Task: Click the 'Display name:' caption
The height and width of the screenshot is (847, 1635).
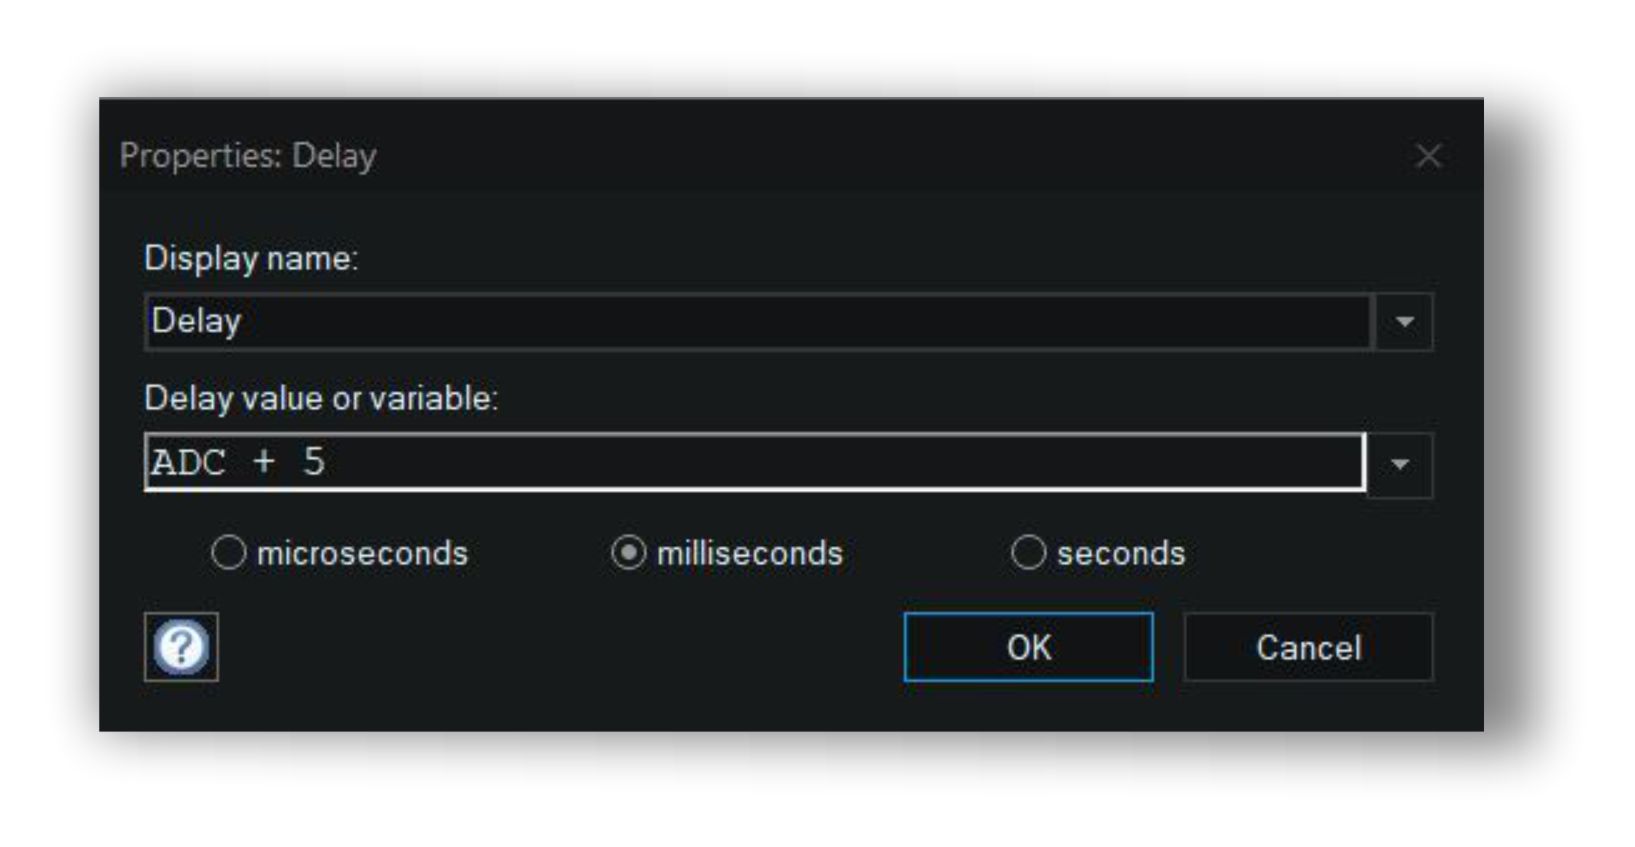Action: click(x=251, y=258)
